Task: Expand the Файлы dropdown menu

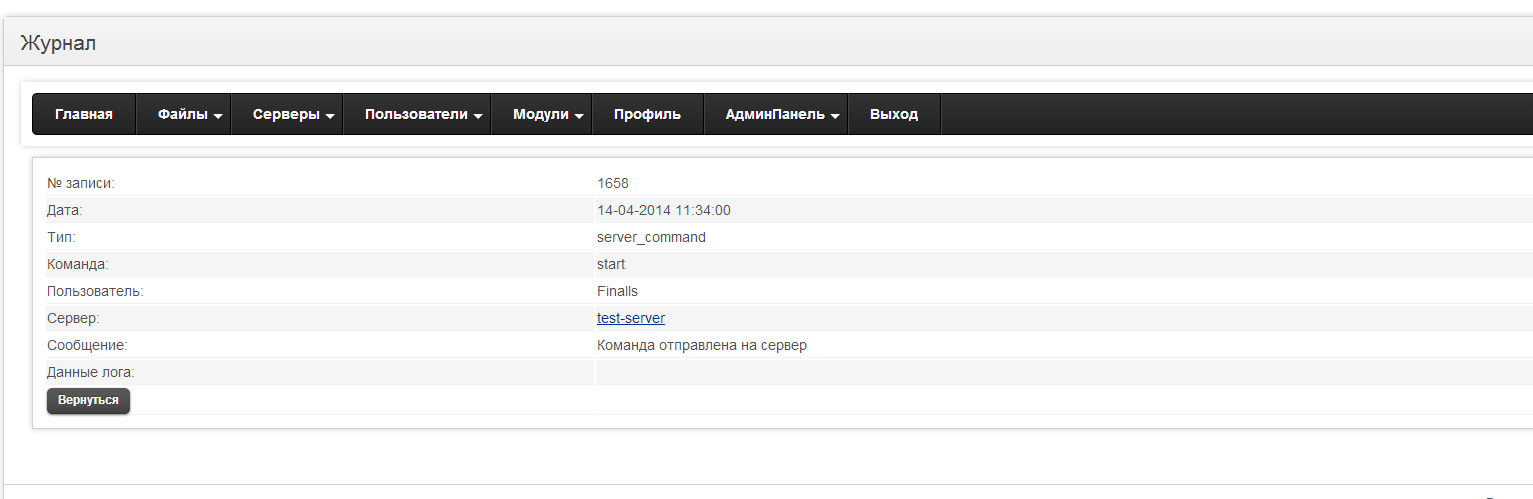Action: point(189,114)
